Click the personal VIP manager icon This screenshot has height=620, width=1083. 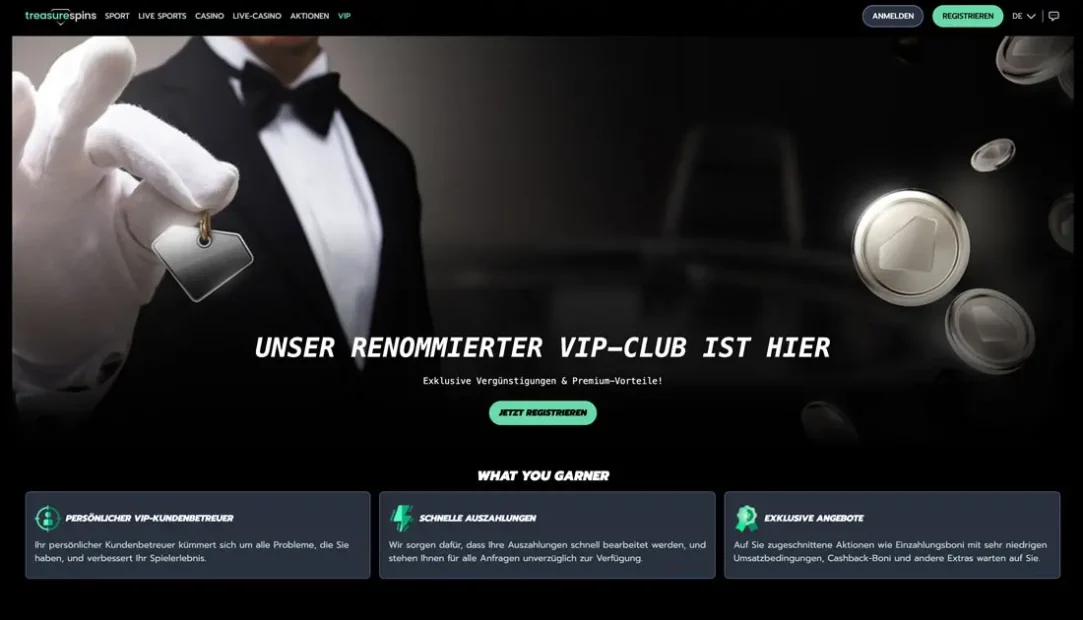click(x=47, y=518)
